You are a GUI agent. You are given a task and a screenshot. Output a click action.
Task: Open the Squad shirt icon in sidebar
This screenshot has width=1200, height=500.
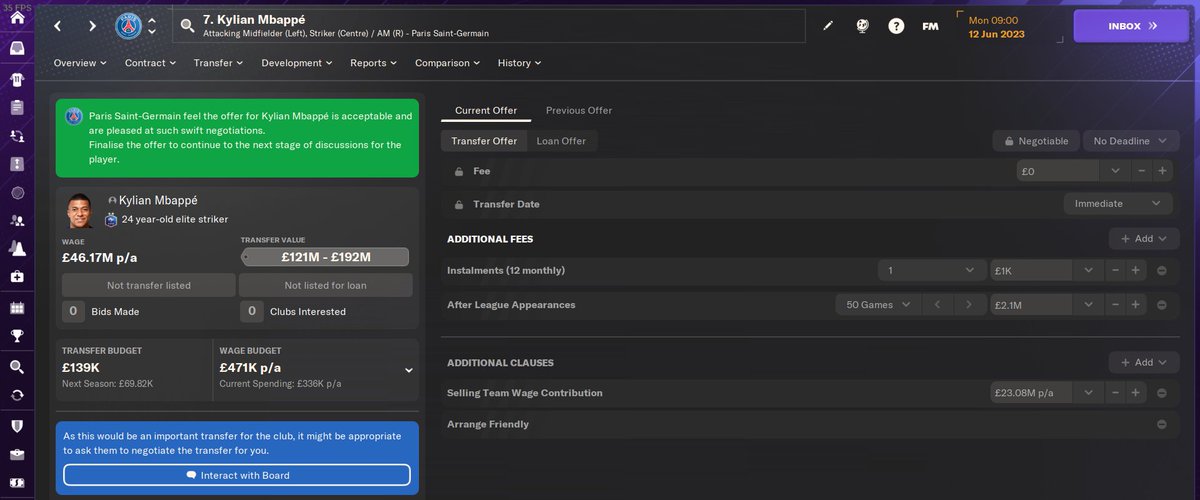click(17, 78)
